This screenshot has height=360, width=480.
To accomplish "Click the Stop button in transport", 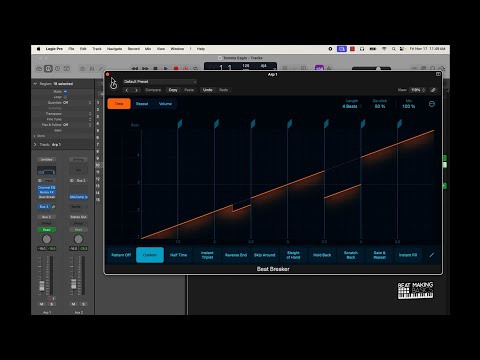I will pyautogui.click(x=155, y=68).
